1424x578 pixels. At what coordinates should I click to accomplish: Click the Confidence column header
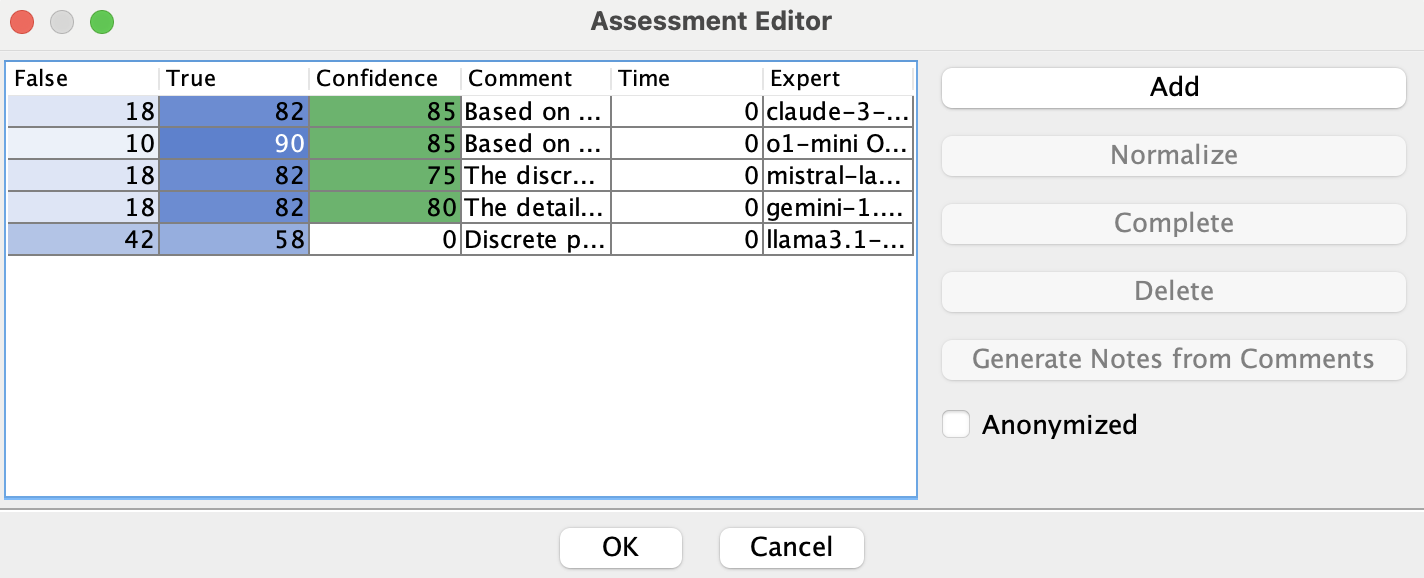[x=385, y=79]
